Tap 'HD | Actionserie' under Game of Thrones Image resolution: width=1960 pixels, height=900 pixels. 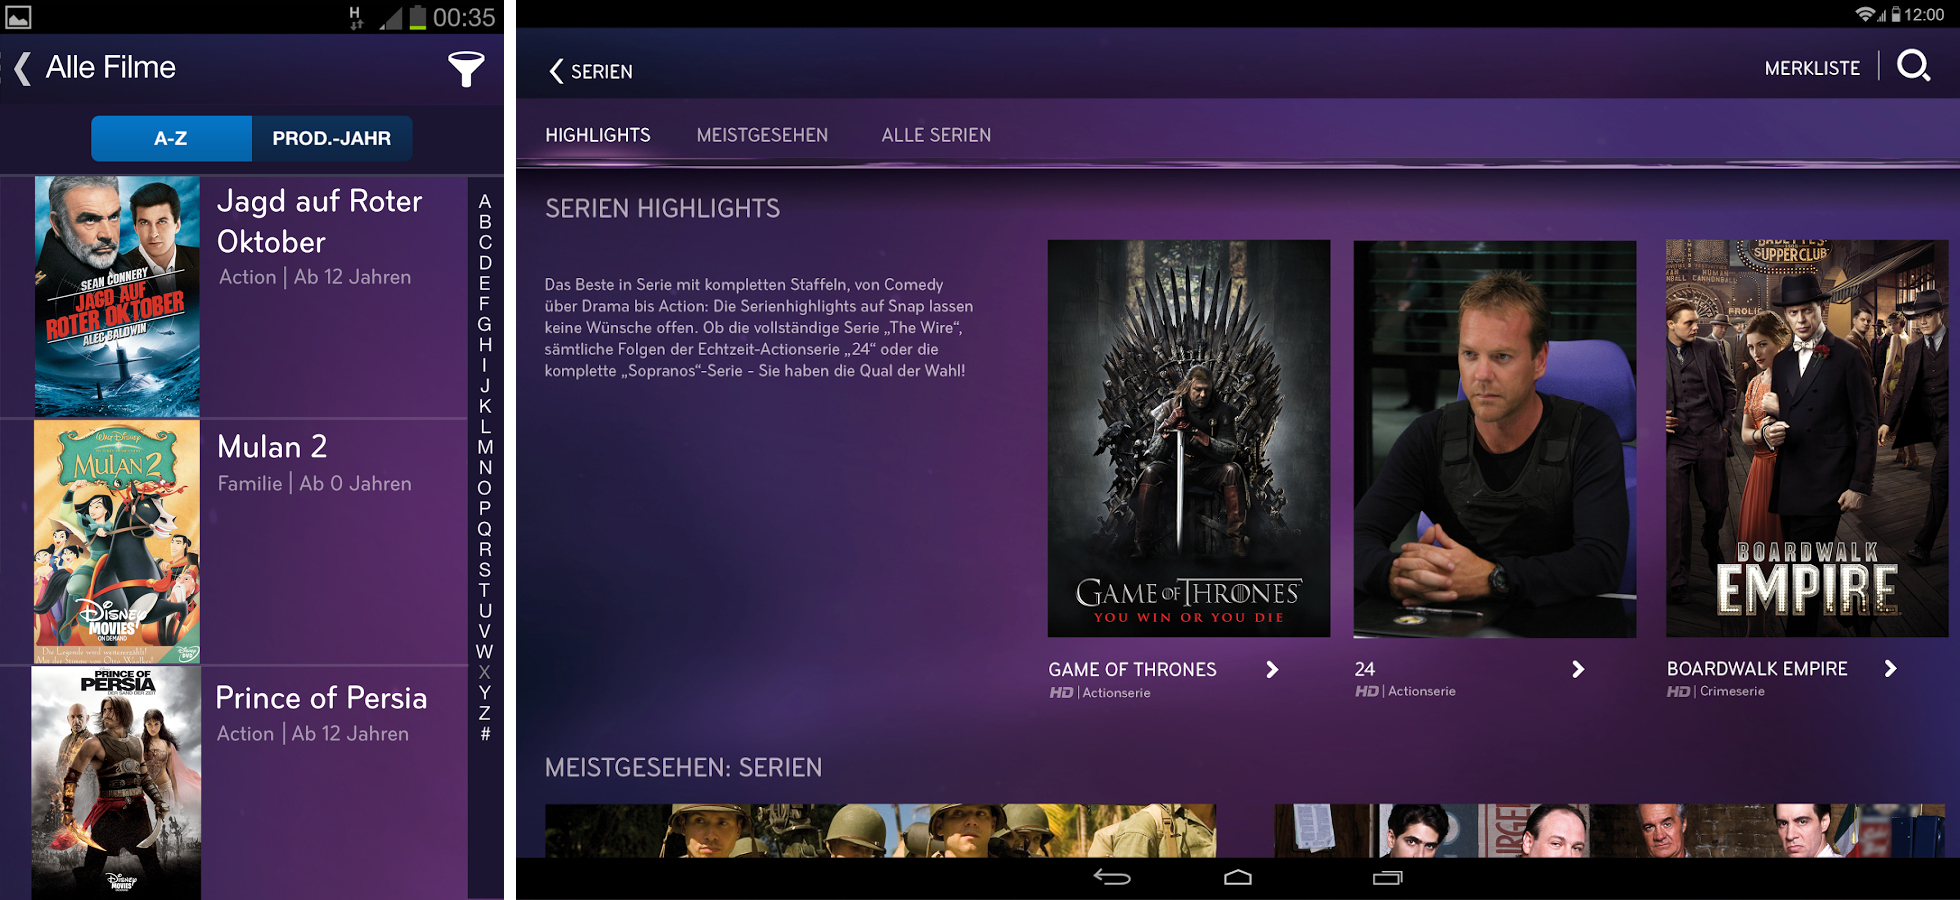point(1100,692)
